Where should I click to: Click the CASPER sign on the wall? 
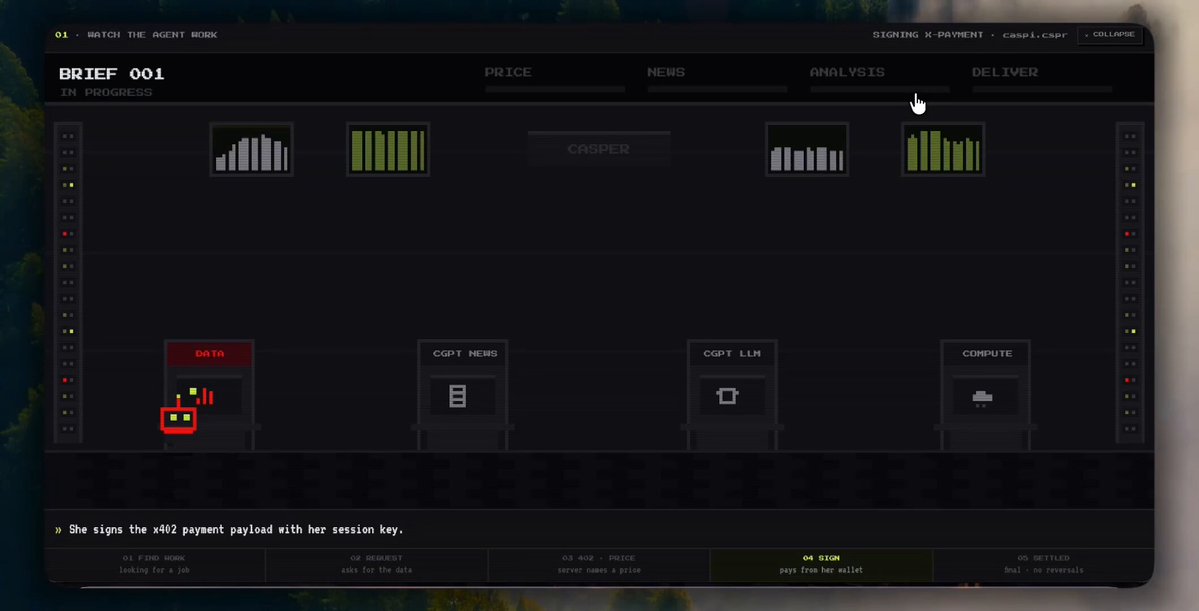(599, 149)
